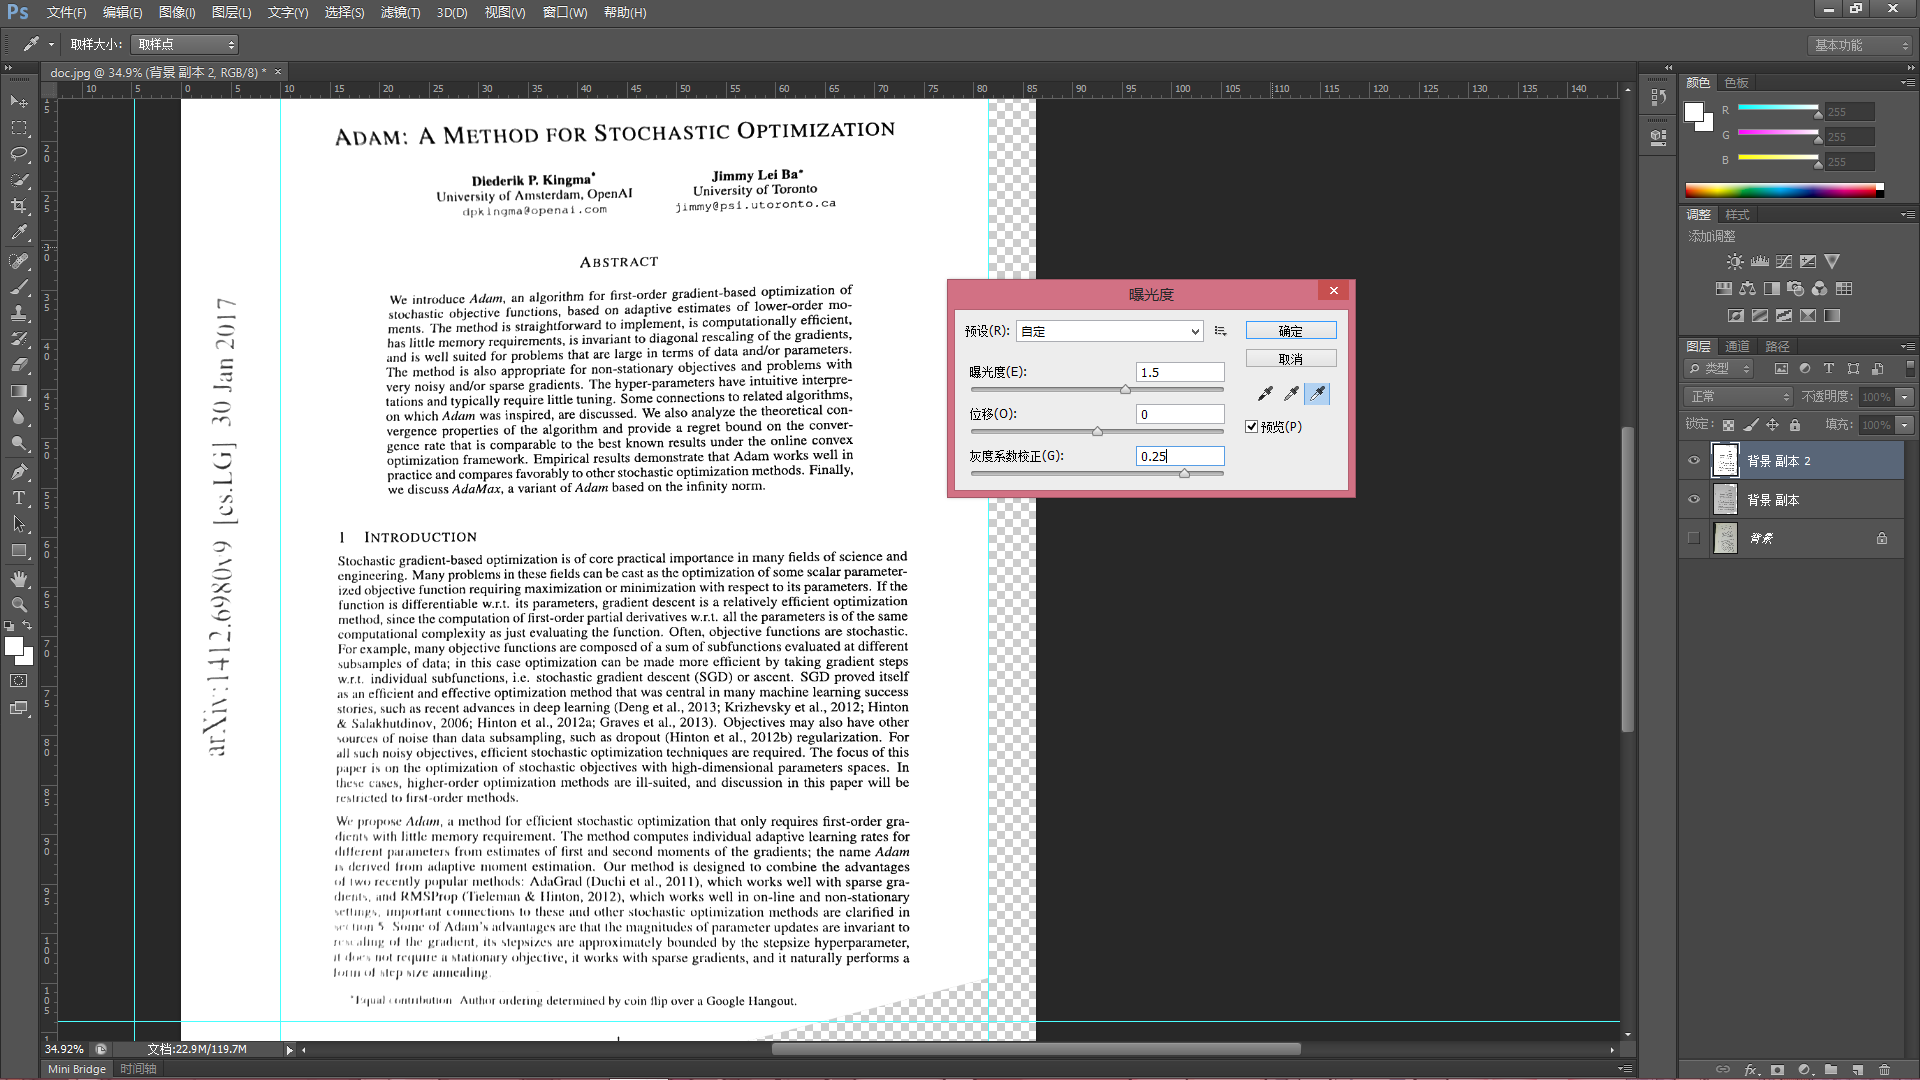Show the hidden 背景 layer
Image resolution: width=1920 pixels, height=1080 pixels.
tap(1694, 538)
